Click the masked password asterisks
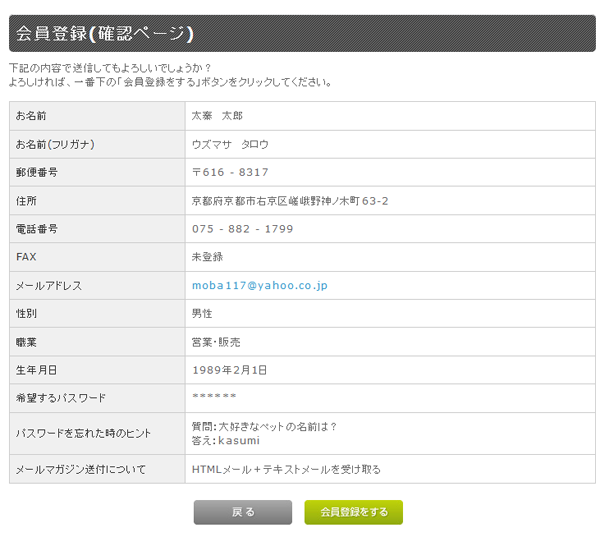 [x=214, y=396]
